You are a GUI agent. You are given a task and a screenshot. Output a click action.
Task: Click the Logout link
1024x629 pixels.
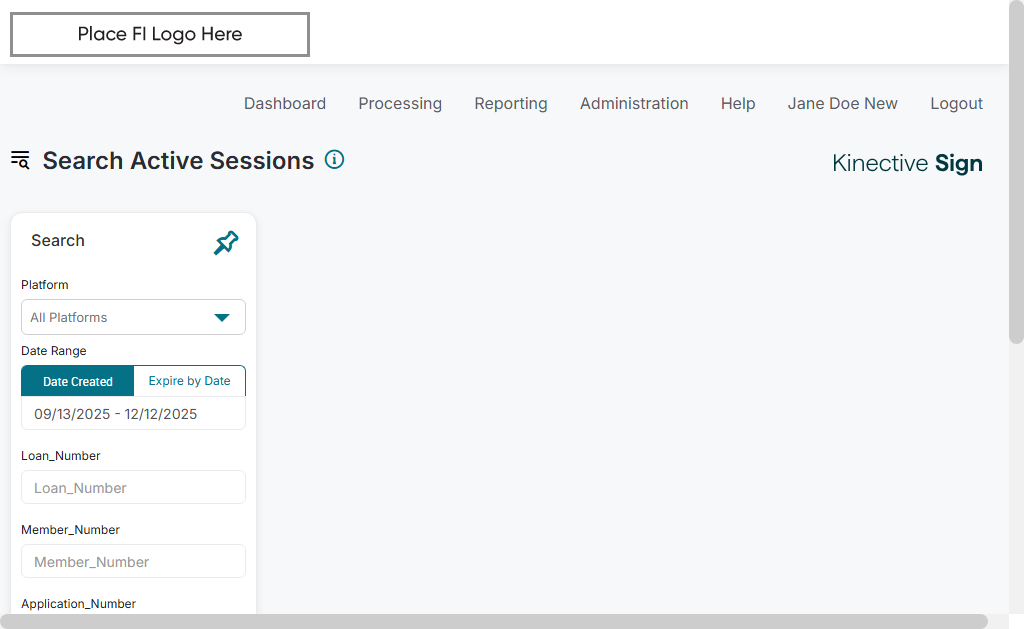pos(956,103)
